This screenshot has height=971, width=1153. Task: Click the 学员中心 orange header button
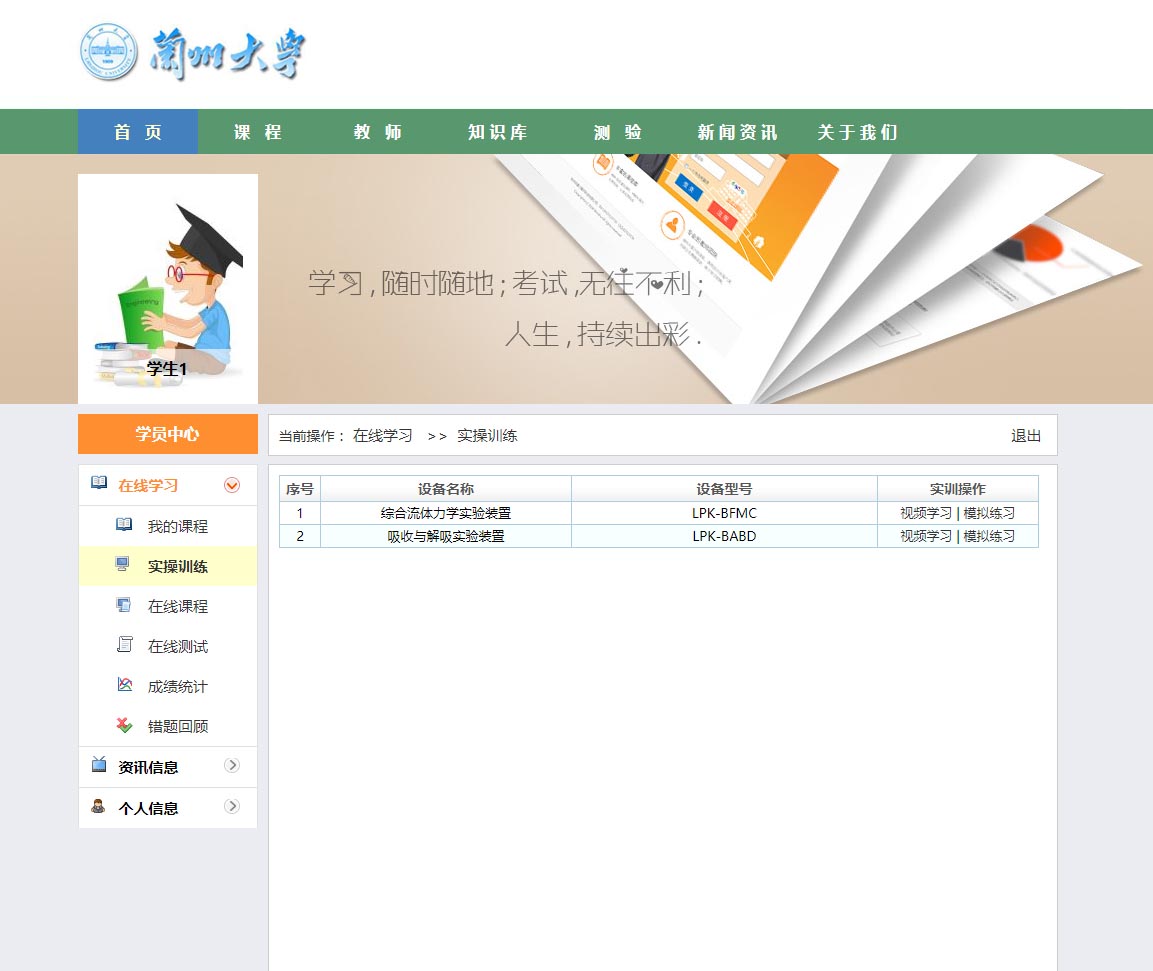point(167,434)
